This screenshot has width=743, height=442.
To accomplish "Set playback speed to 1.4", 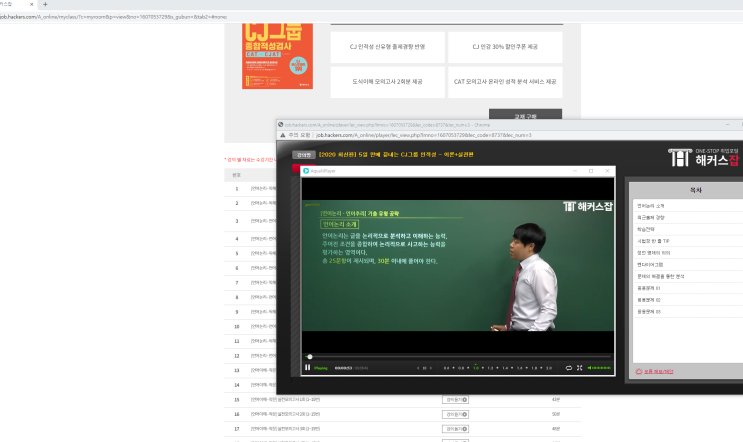I will coord(505,368).
